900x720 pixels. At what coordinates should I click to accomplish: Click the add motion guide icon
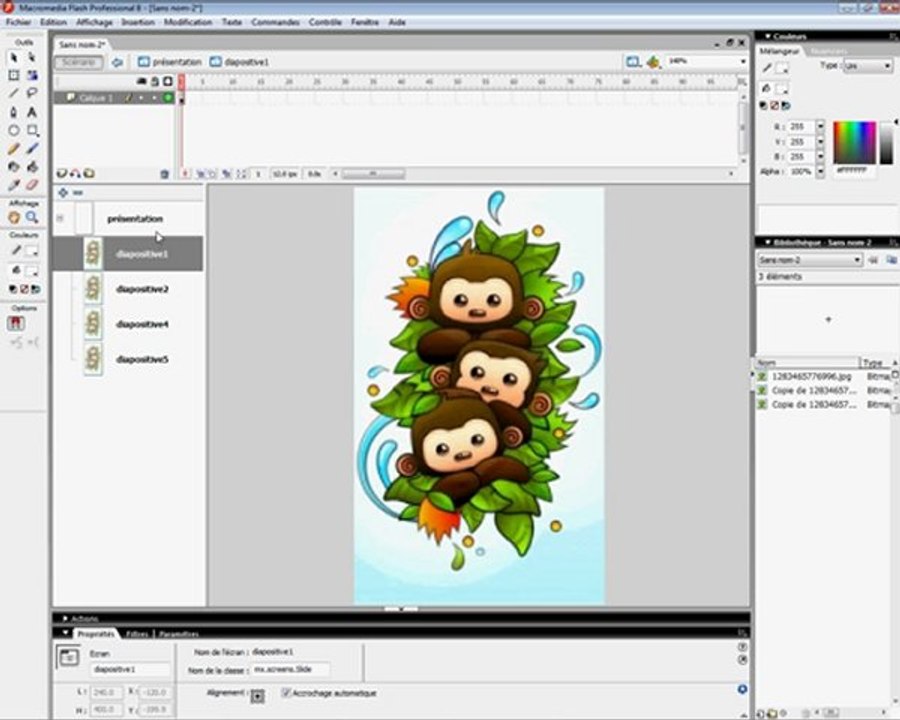75,173
